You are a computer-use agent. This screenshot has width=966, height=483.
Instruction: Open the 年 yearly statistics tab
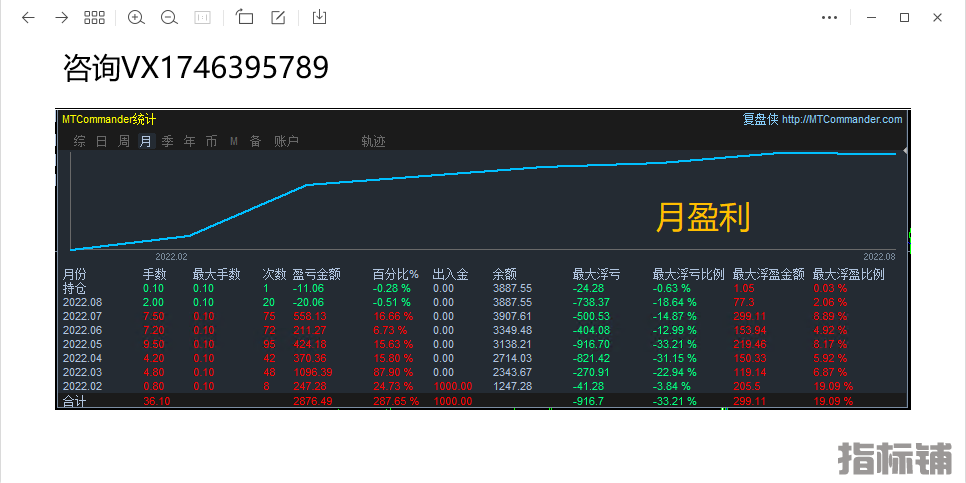(190, 142)
